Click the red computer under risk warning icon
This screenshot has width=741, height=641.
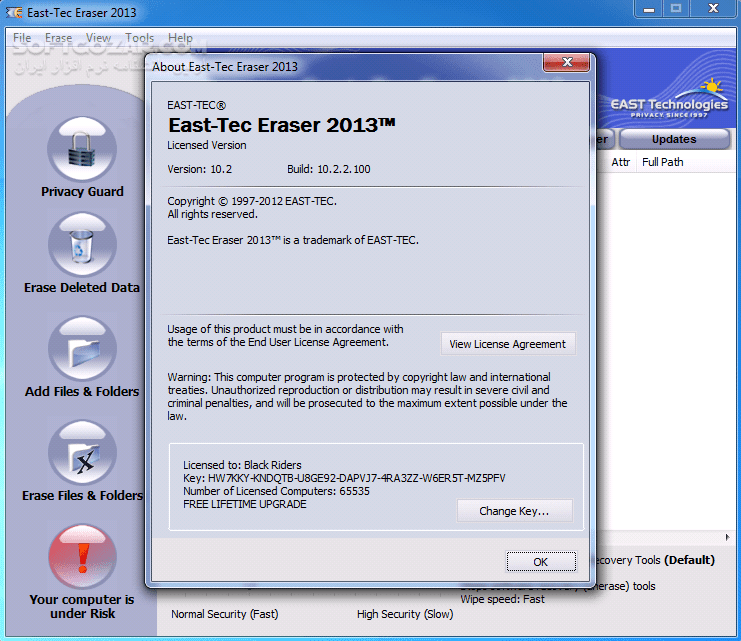tap(82, 556)
